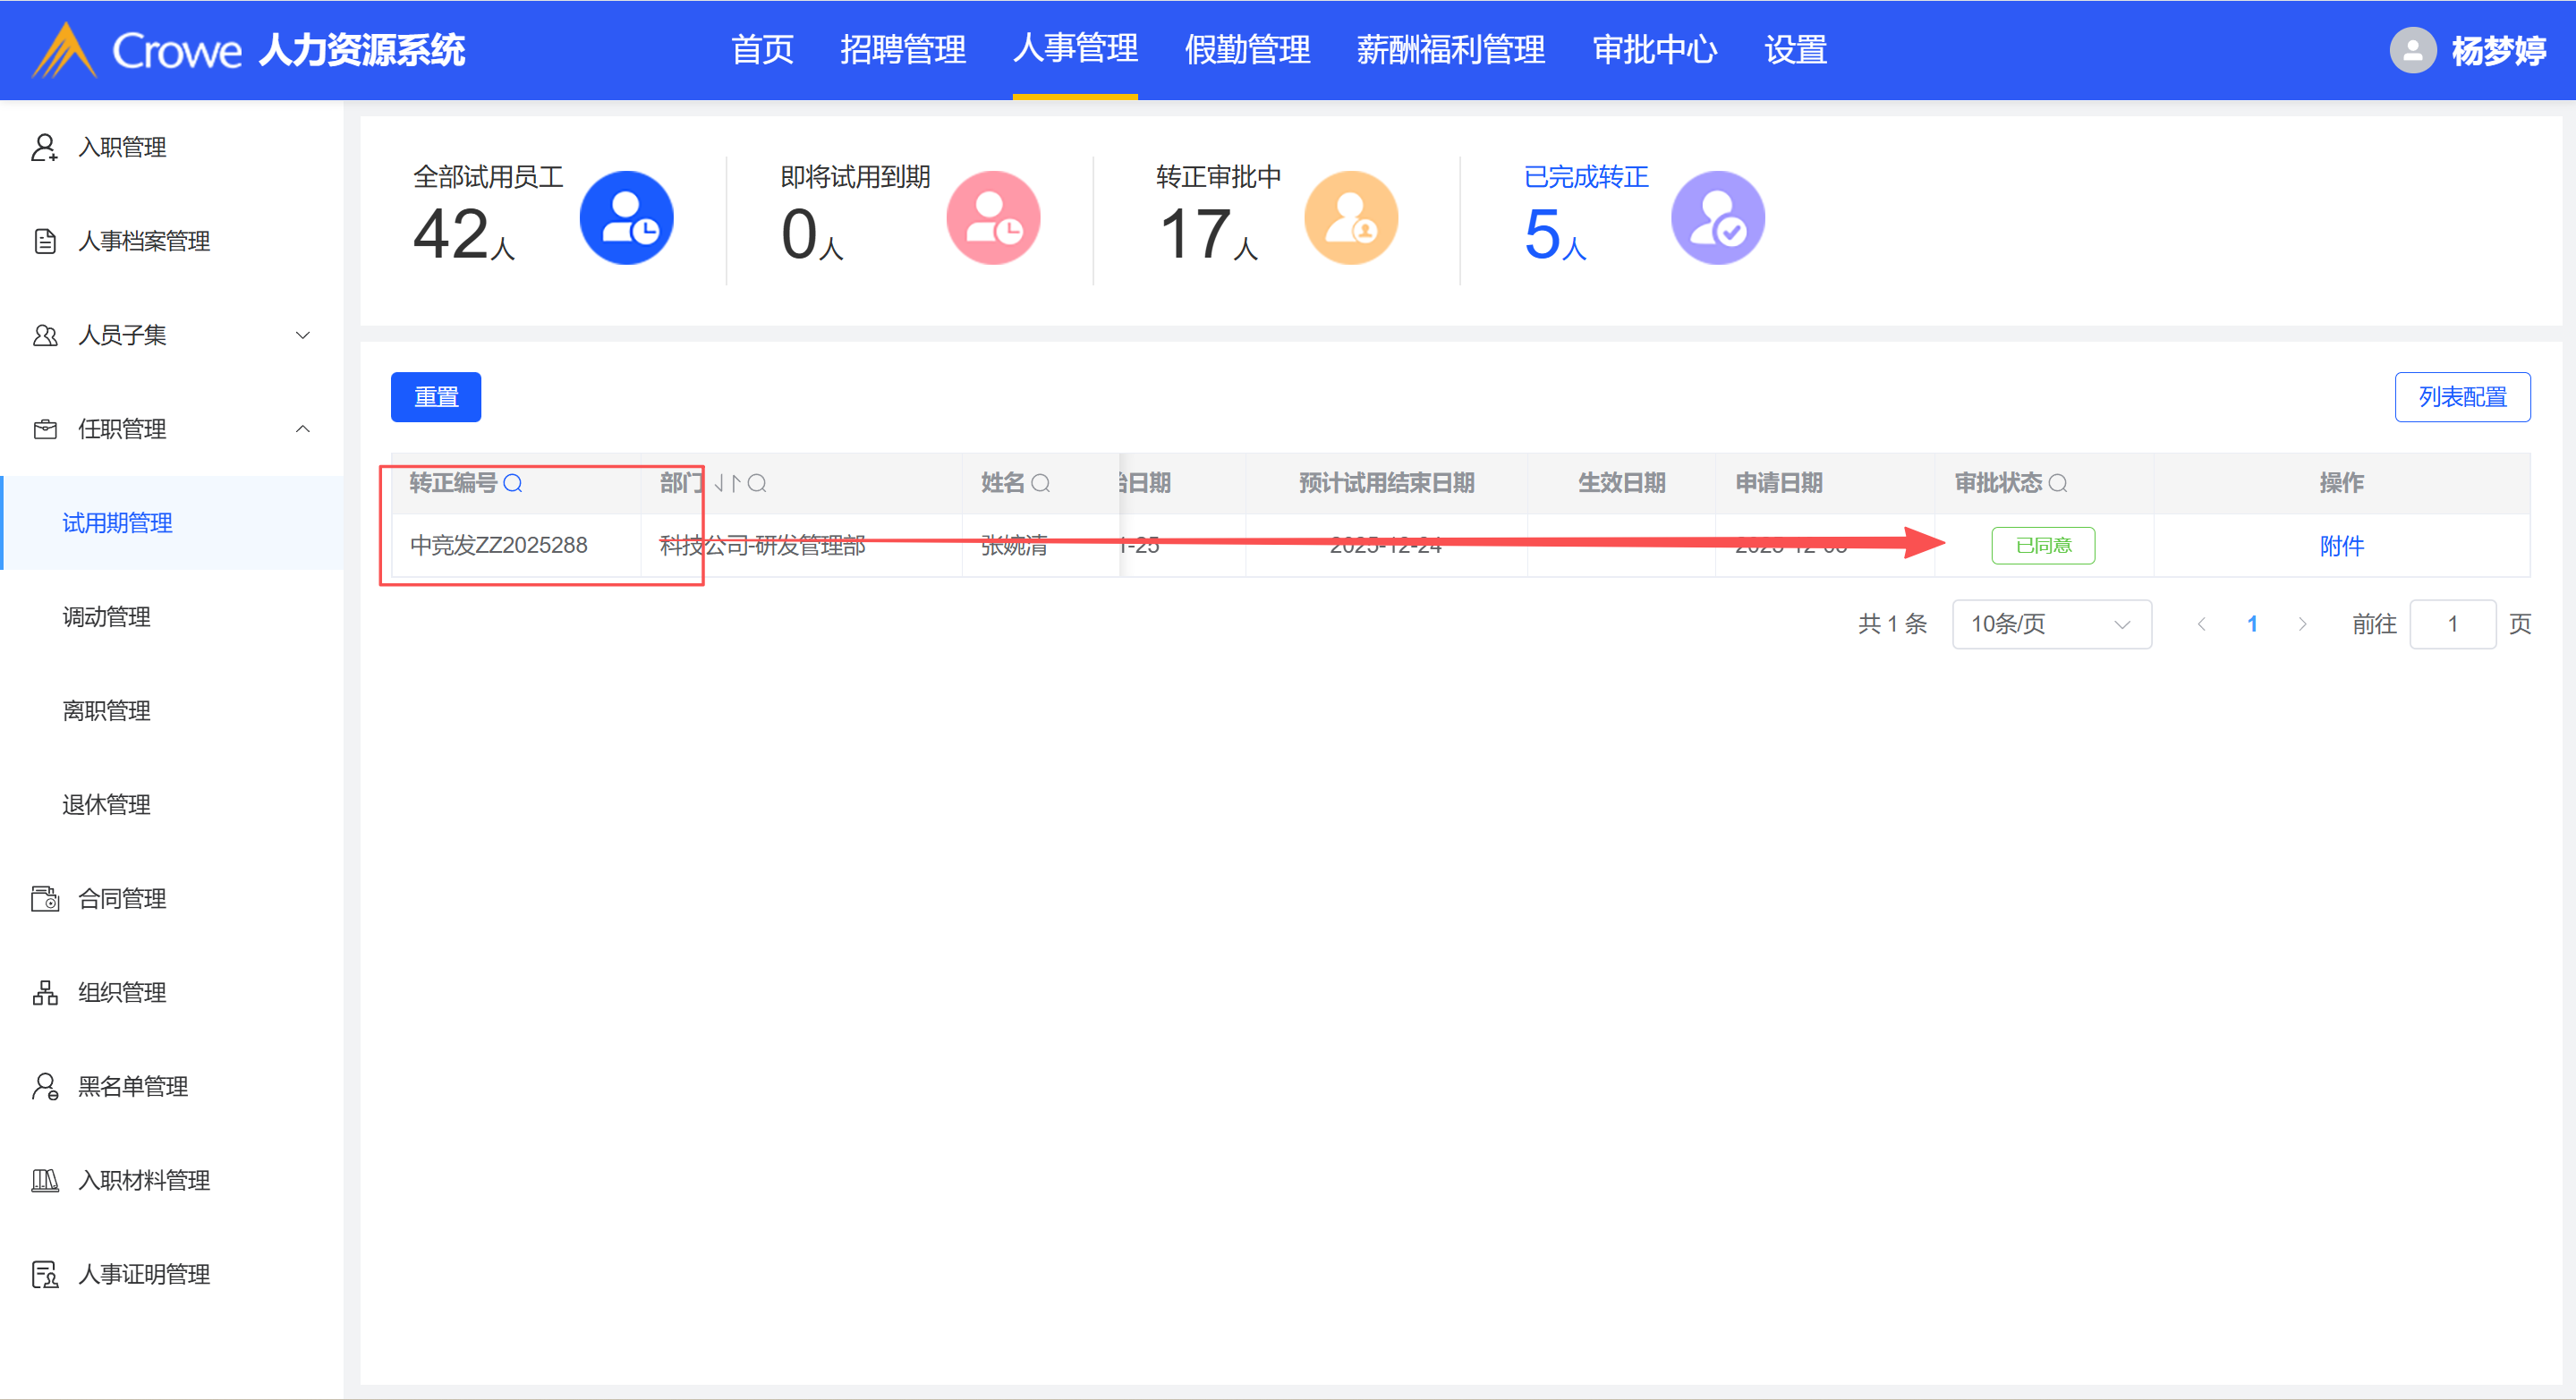
Task: Open the 假勤管理 top navigation tab
Action: pos(1247,50)
